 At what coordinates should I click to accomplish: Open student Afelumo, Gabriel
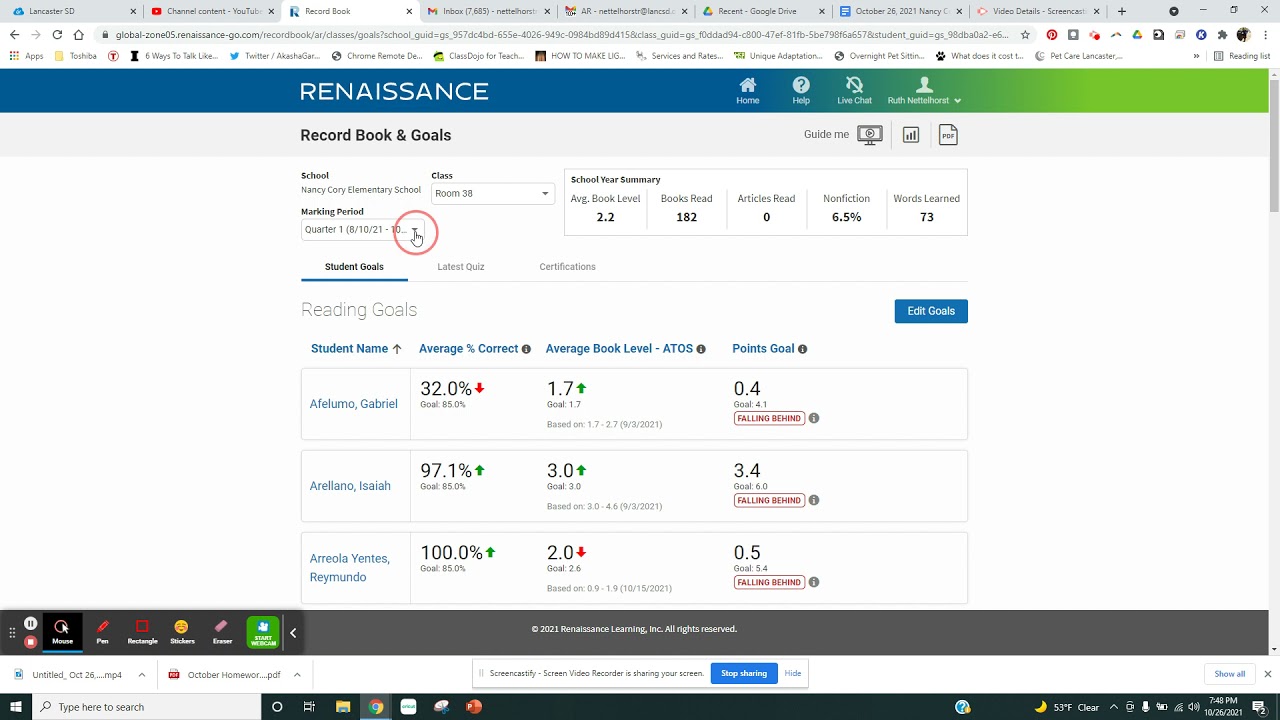(353, 404)
